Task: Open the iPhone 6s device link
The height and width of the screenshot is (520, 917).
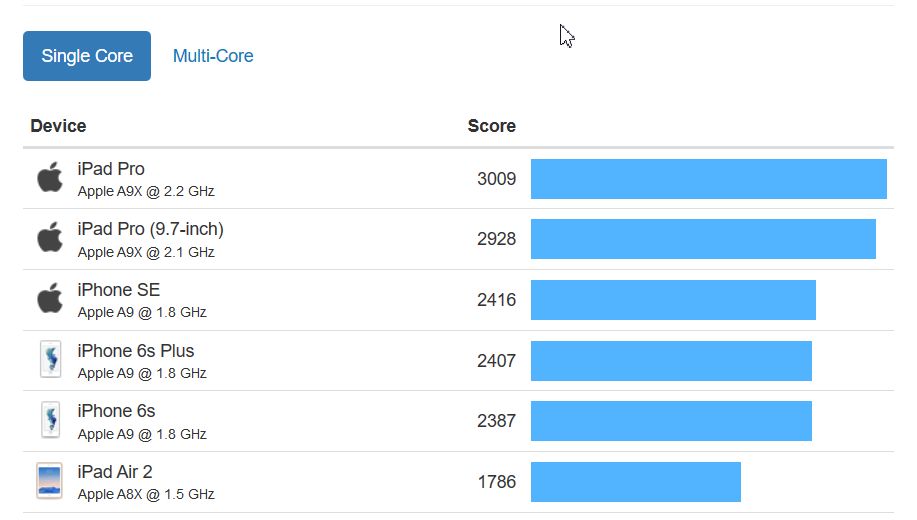Action: pos(116,411)
